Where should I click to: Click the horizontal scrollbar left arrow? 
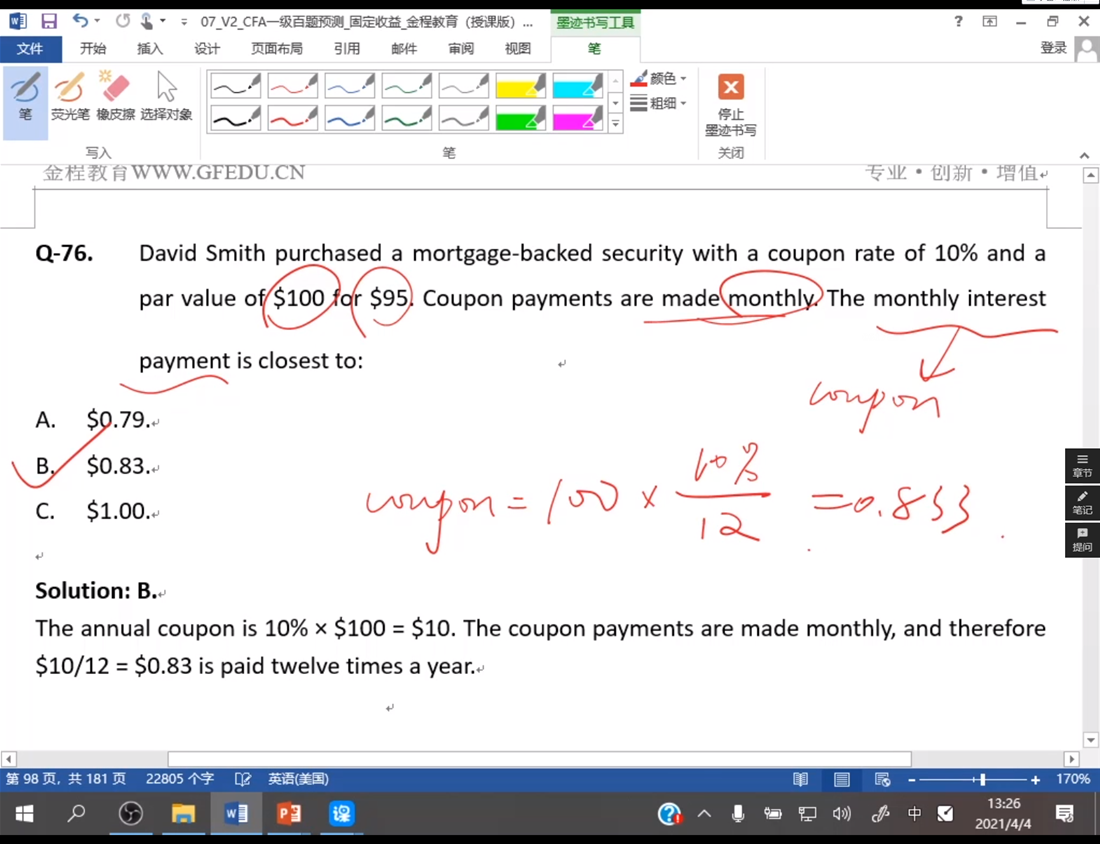coord(8,759)
